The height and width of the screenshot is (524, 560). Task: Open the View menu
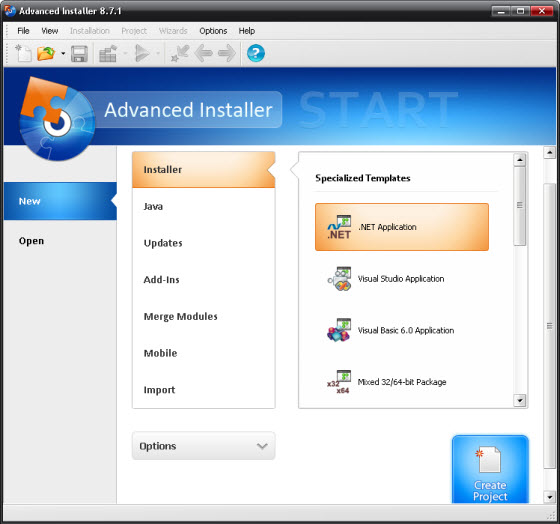tap(50, 31)
